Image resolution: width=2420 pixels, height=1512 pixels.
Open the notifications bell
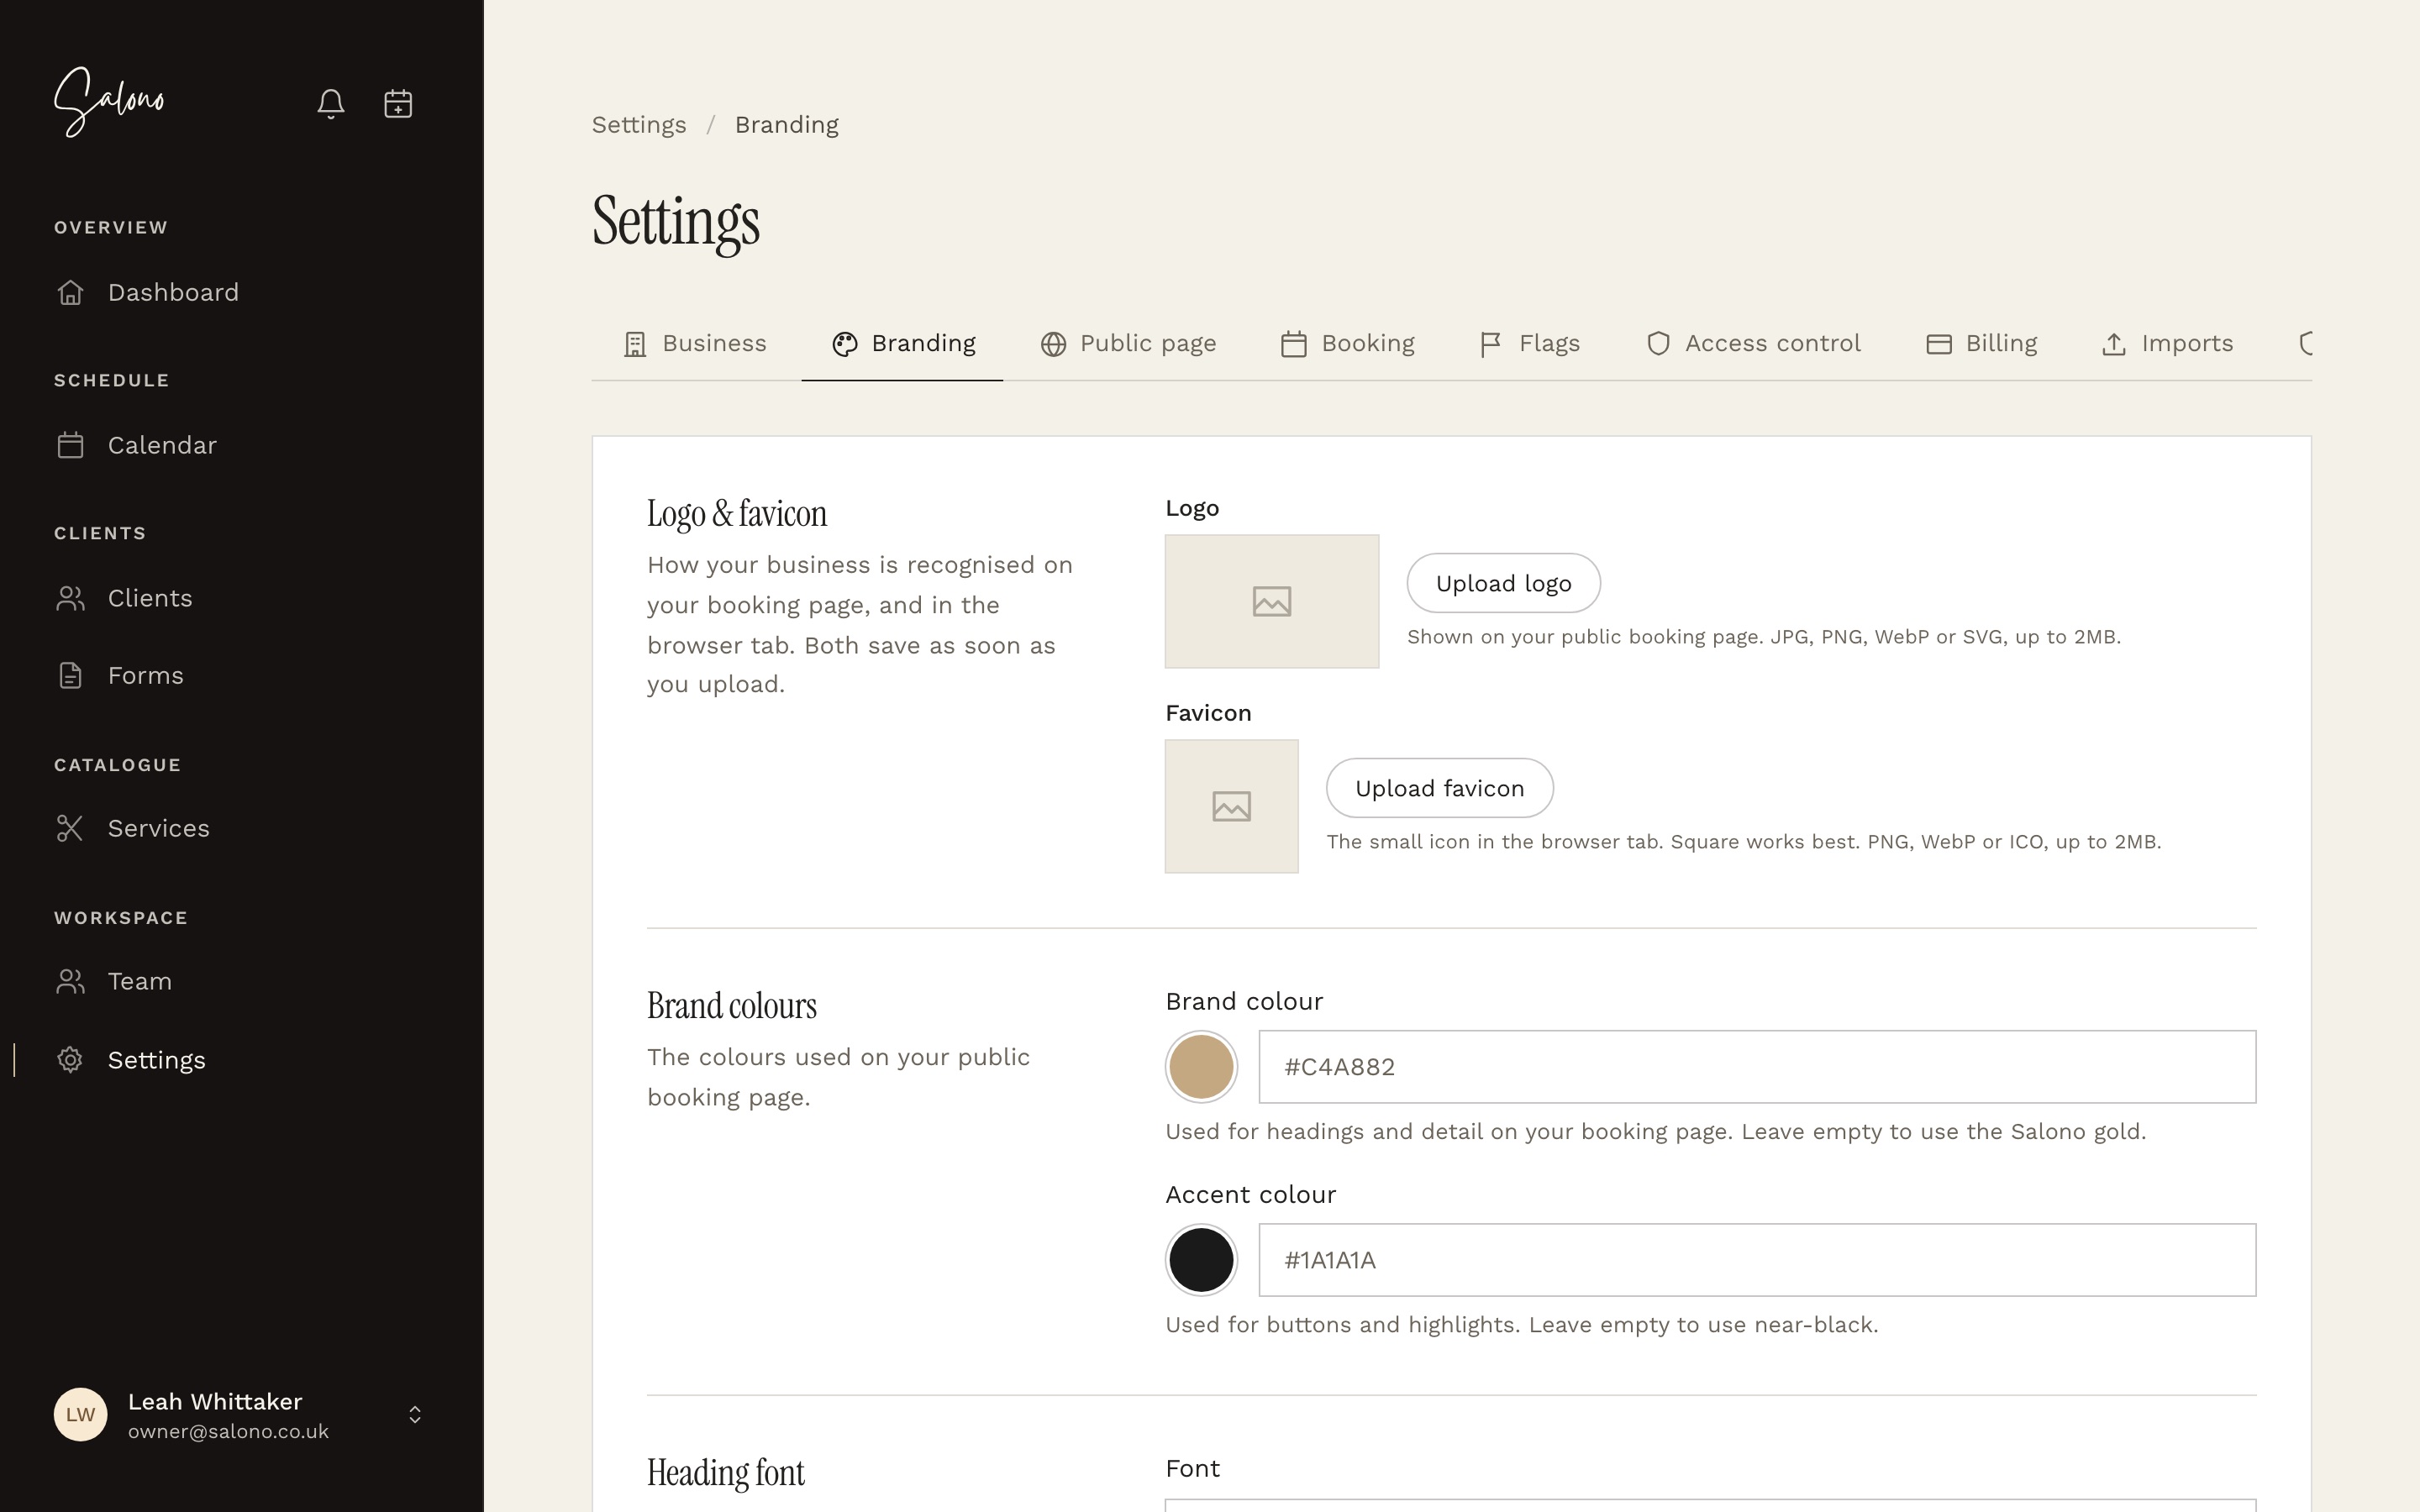(x=331, y=104)
